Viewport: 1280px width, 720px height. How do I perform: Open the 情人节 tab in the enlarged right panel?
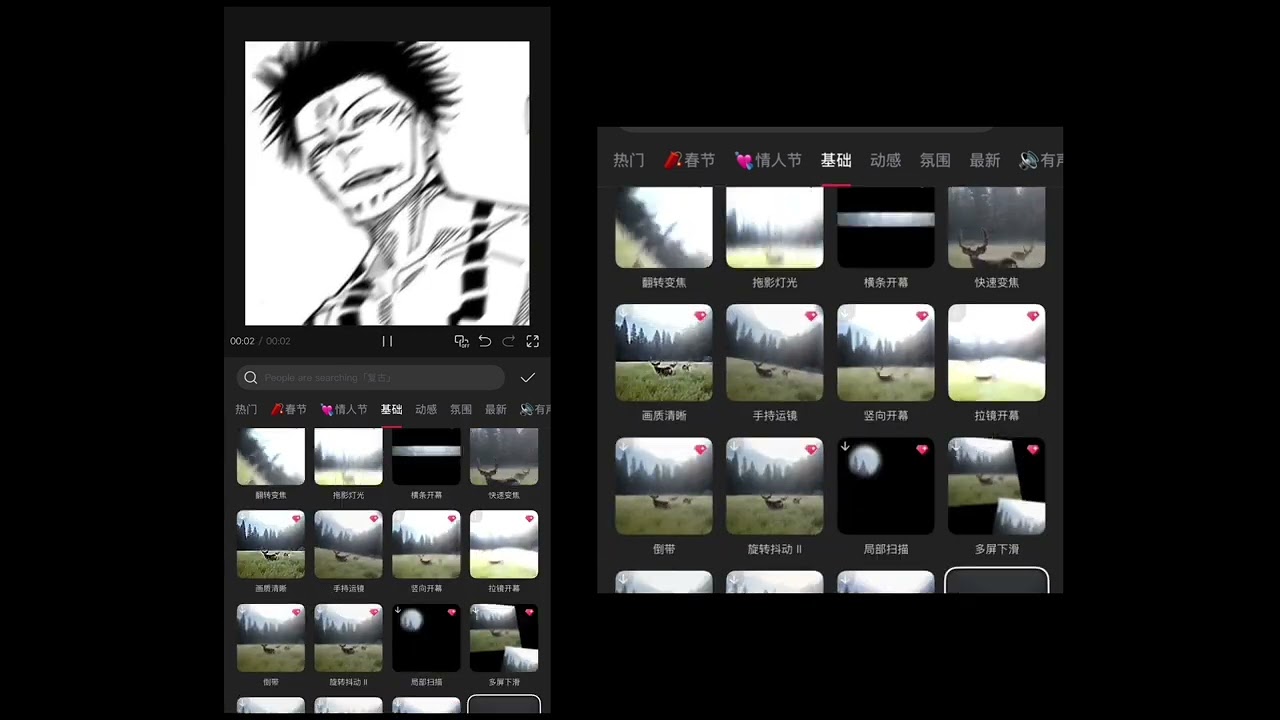click(x=768, y=160)
